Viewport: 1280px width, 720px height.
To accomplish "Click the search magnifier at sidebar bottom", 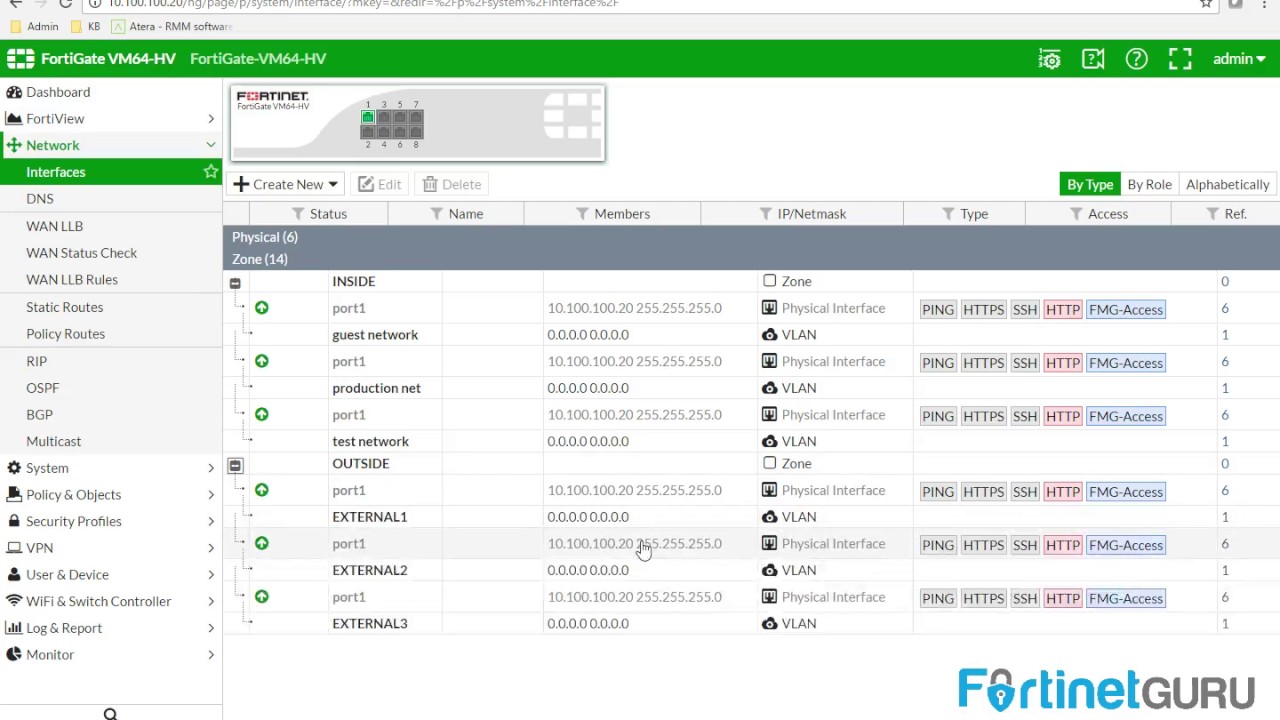I will click(110, 713).
